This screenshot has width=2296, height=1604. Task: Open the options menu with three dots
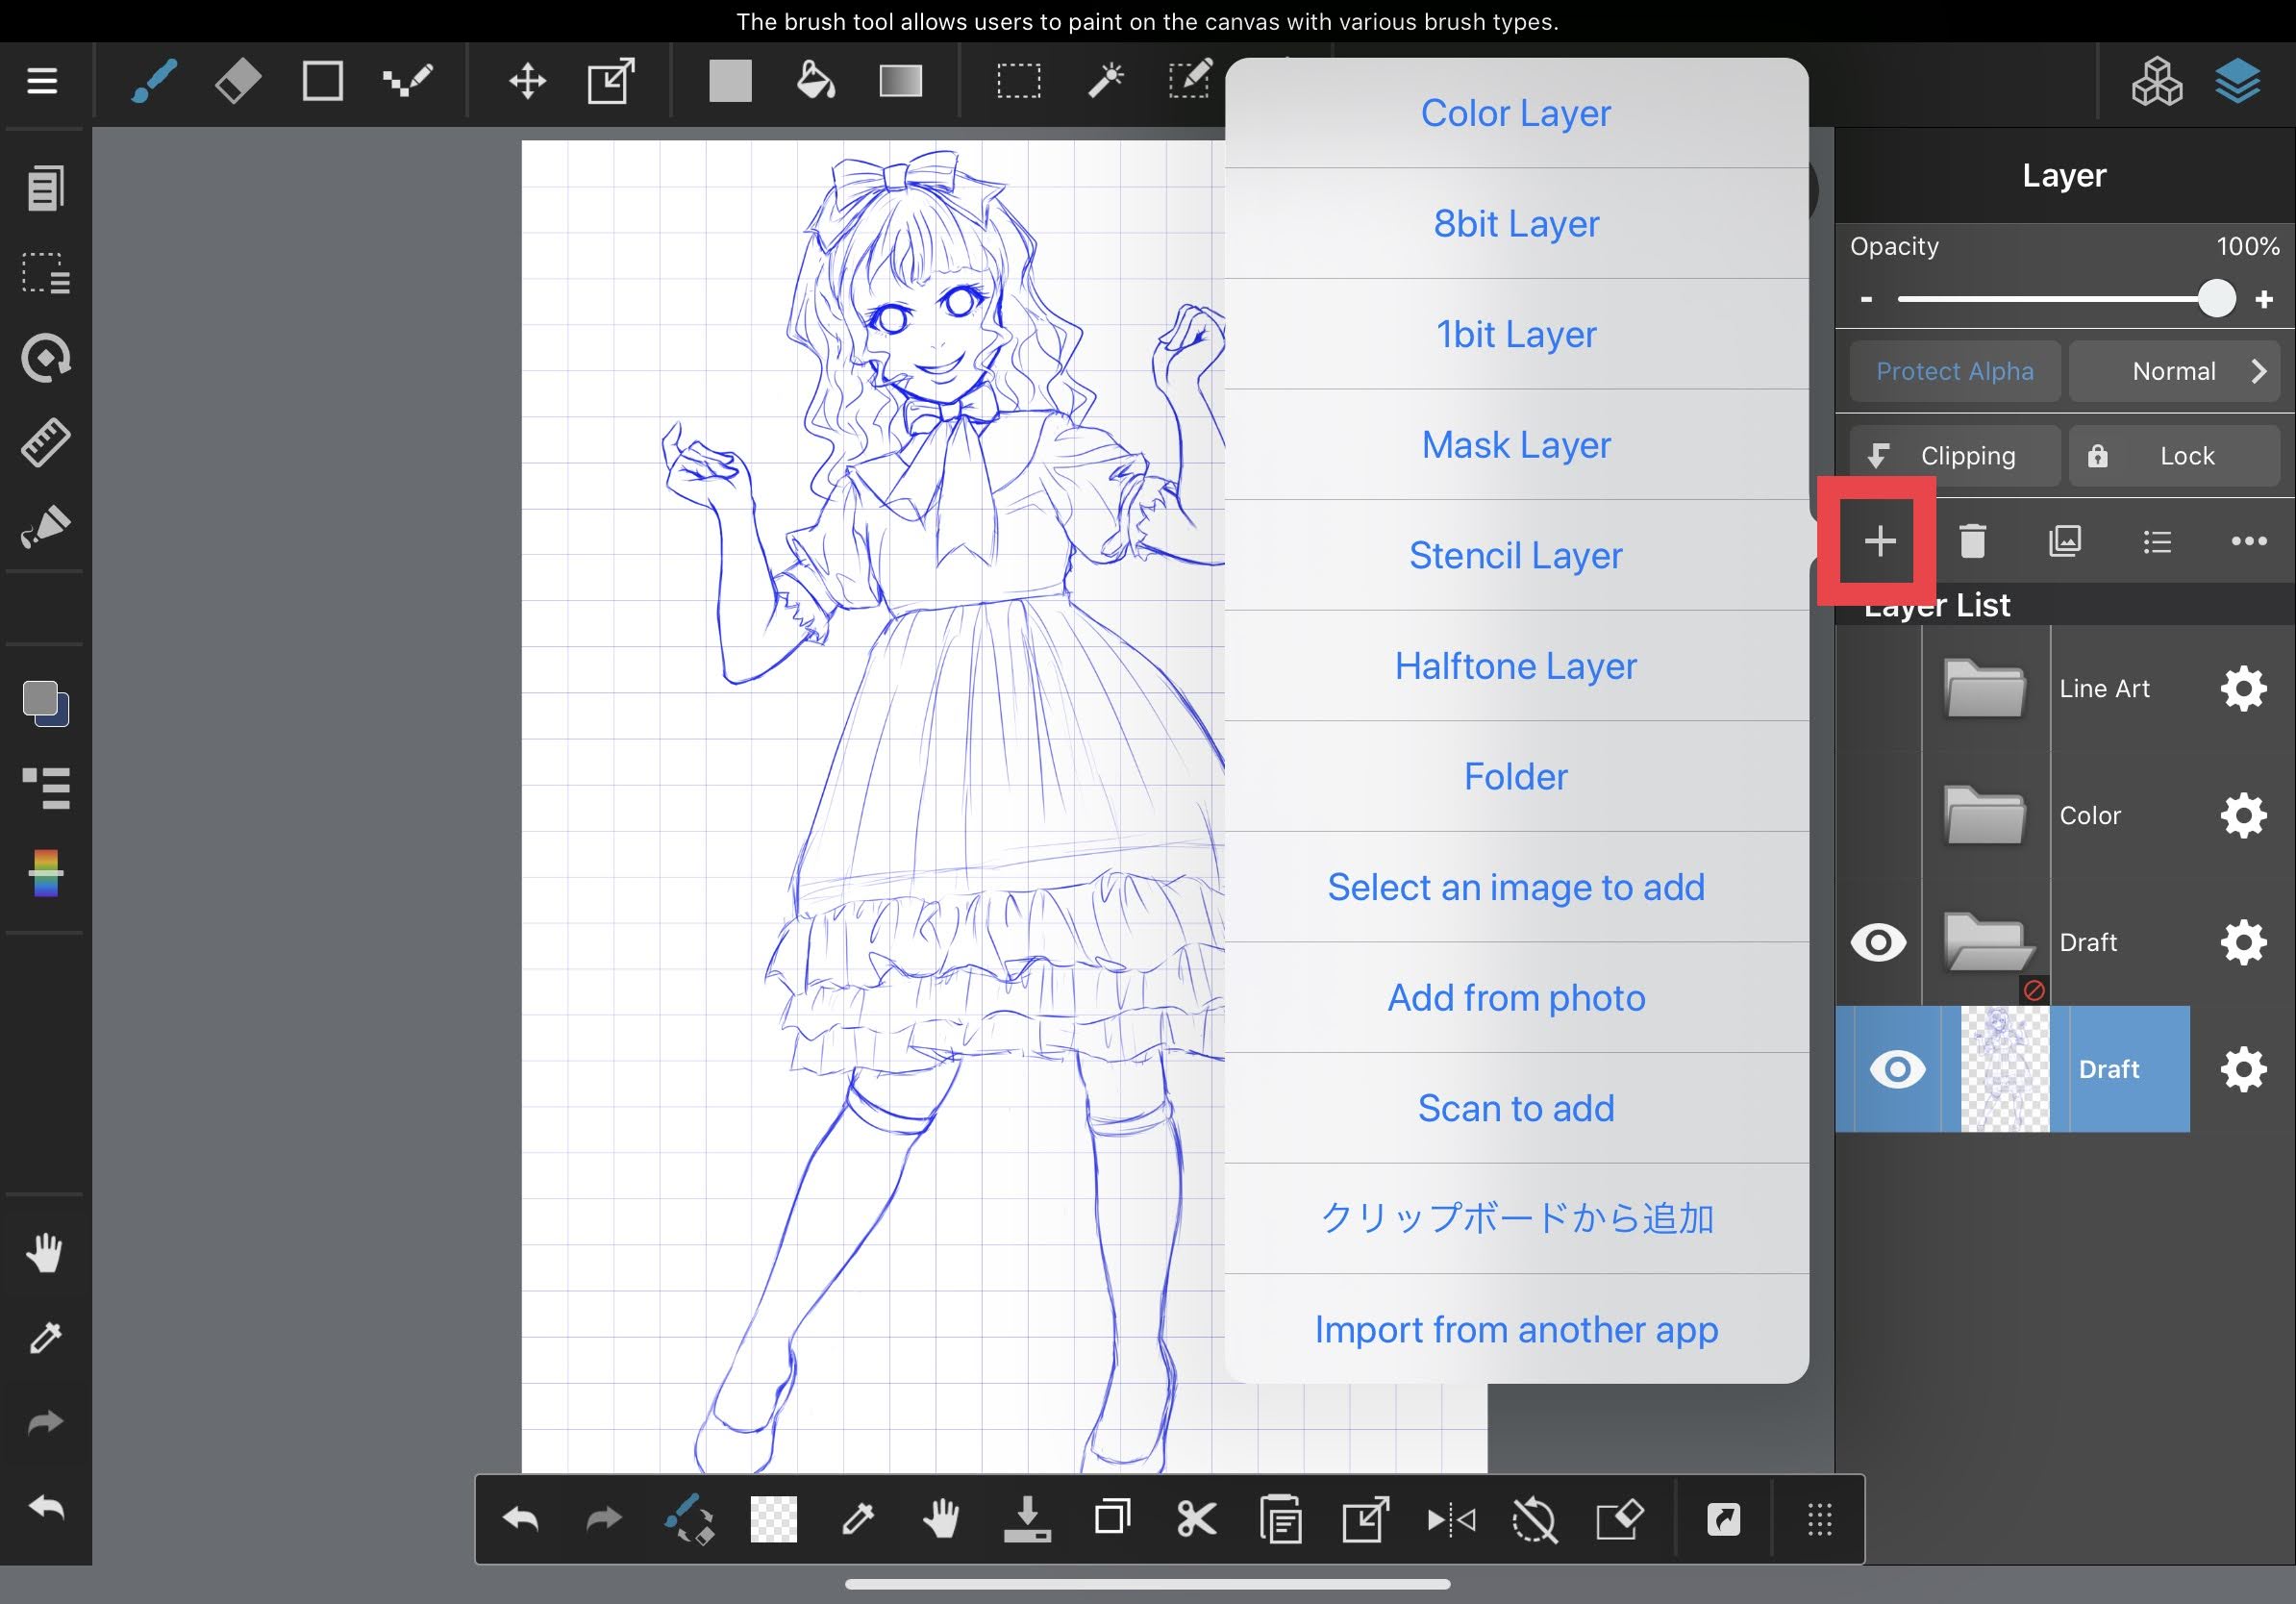(2247, 541)
